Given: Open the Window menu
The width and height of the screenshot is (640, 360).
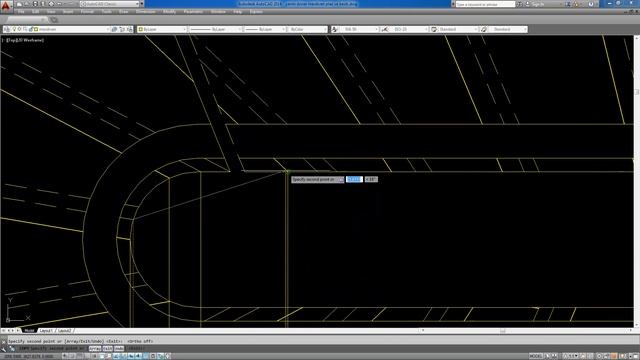Looking at the screenshot, I should click(218, 12).
